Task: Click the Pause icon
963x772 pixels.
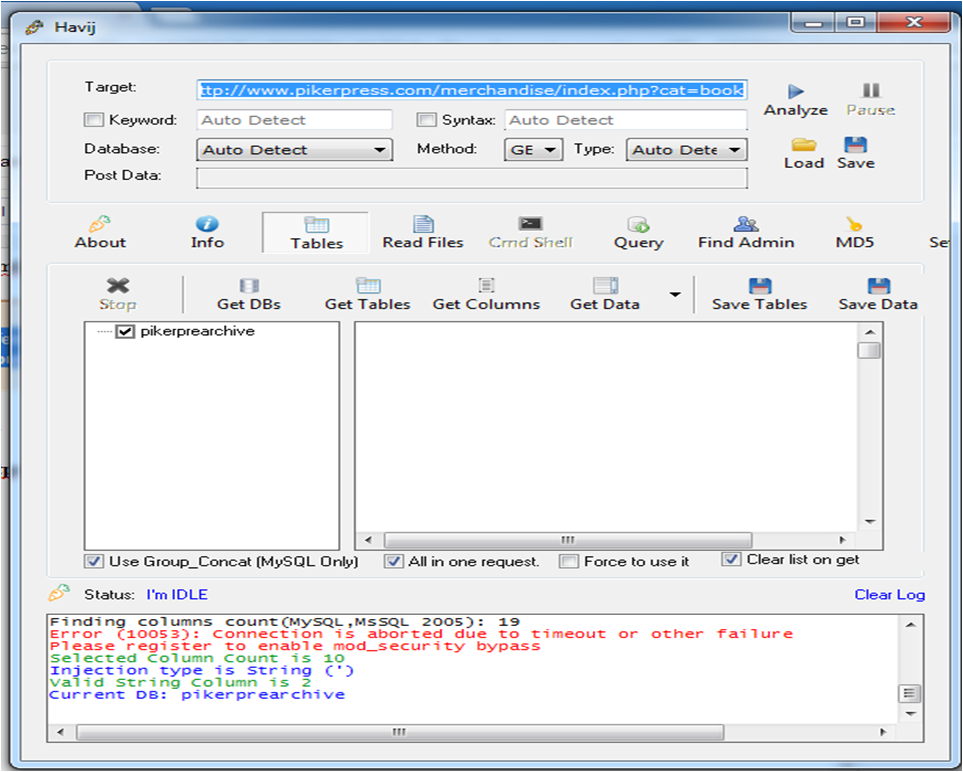Action: [x=870, y=91]
